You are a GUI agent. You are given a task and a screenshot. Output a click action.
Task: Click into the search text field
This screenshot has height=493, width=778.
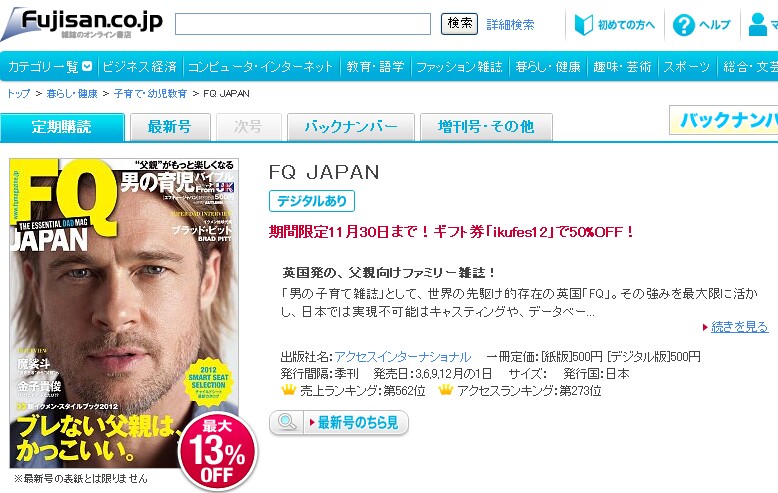coord(303,24)
